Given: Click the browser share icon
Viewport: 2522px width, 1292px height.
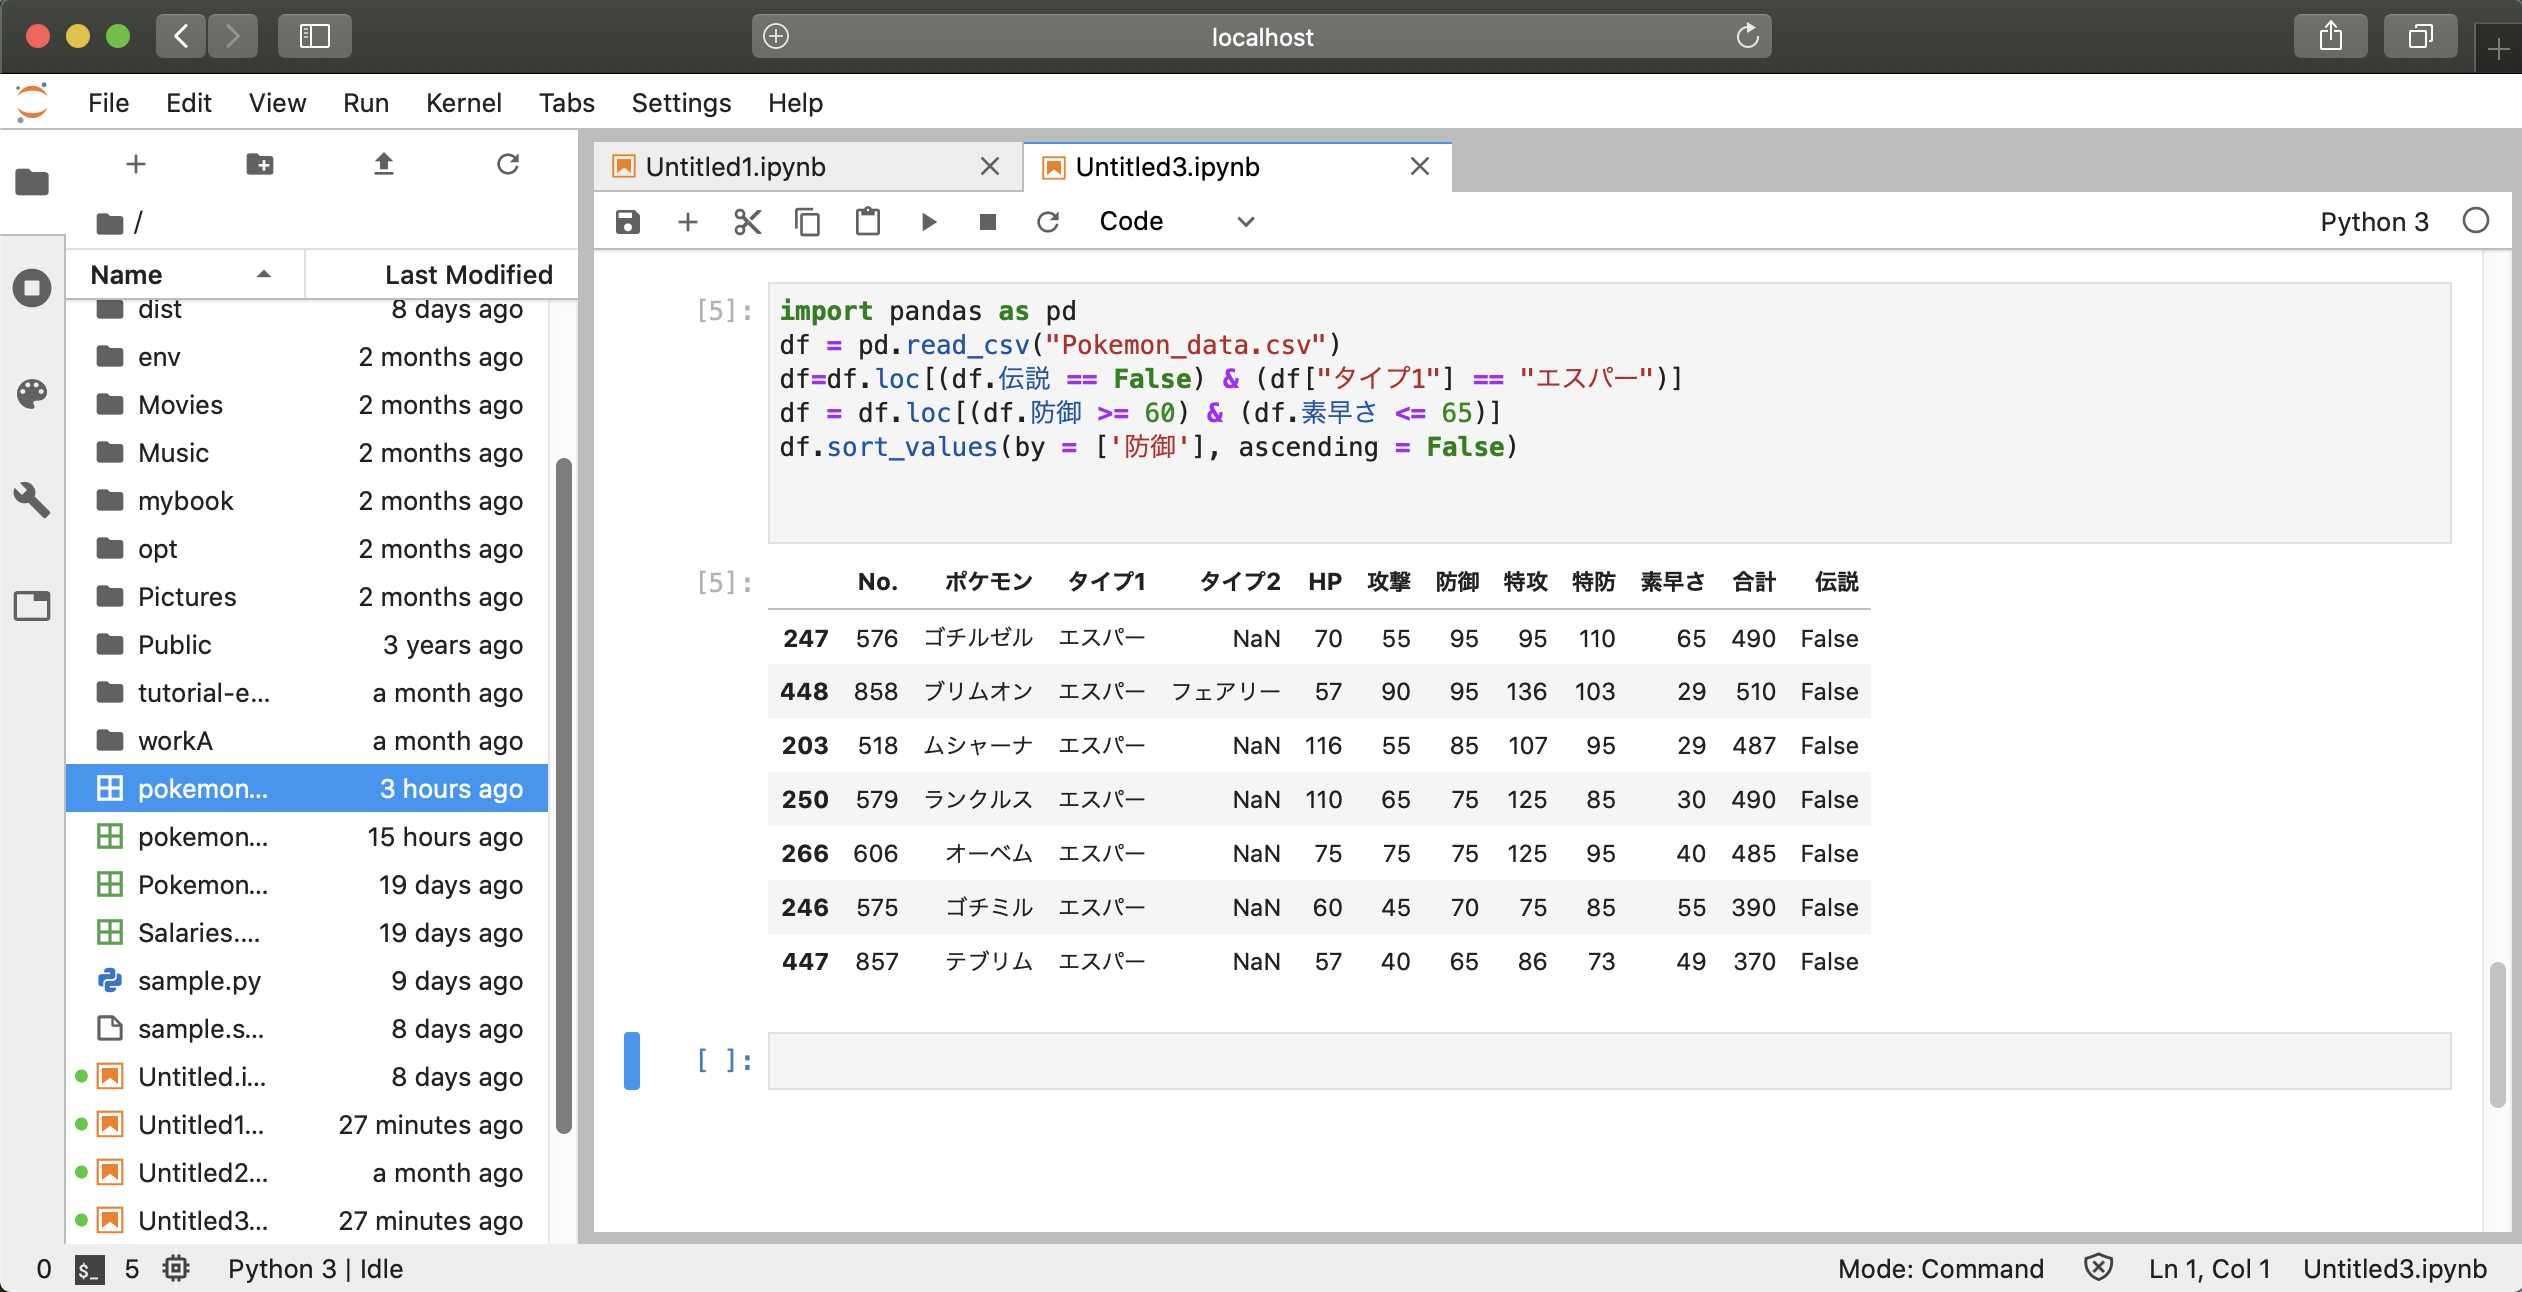Looking at the screenshot, I should coord(2330,36).
